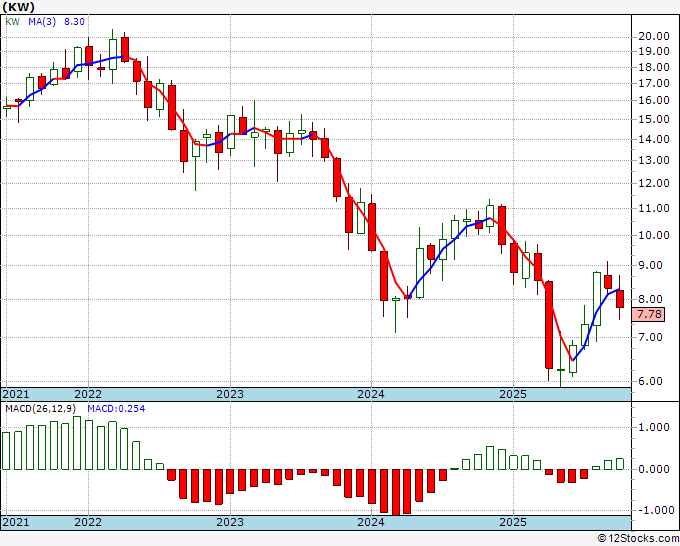Select 2022 on the price chart time axis
The image size is (680, 546).
[x=88, y=394]
